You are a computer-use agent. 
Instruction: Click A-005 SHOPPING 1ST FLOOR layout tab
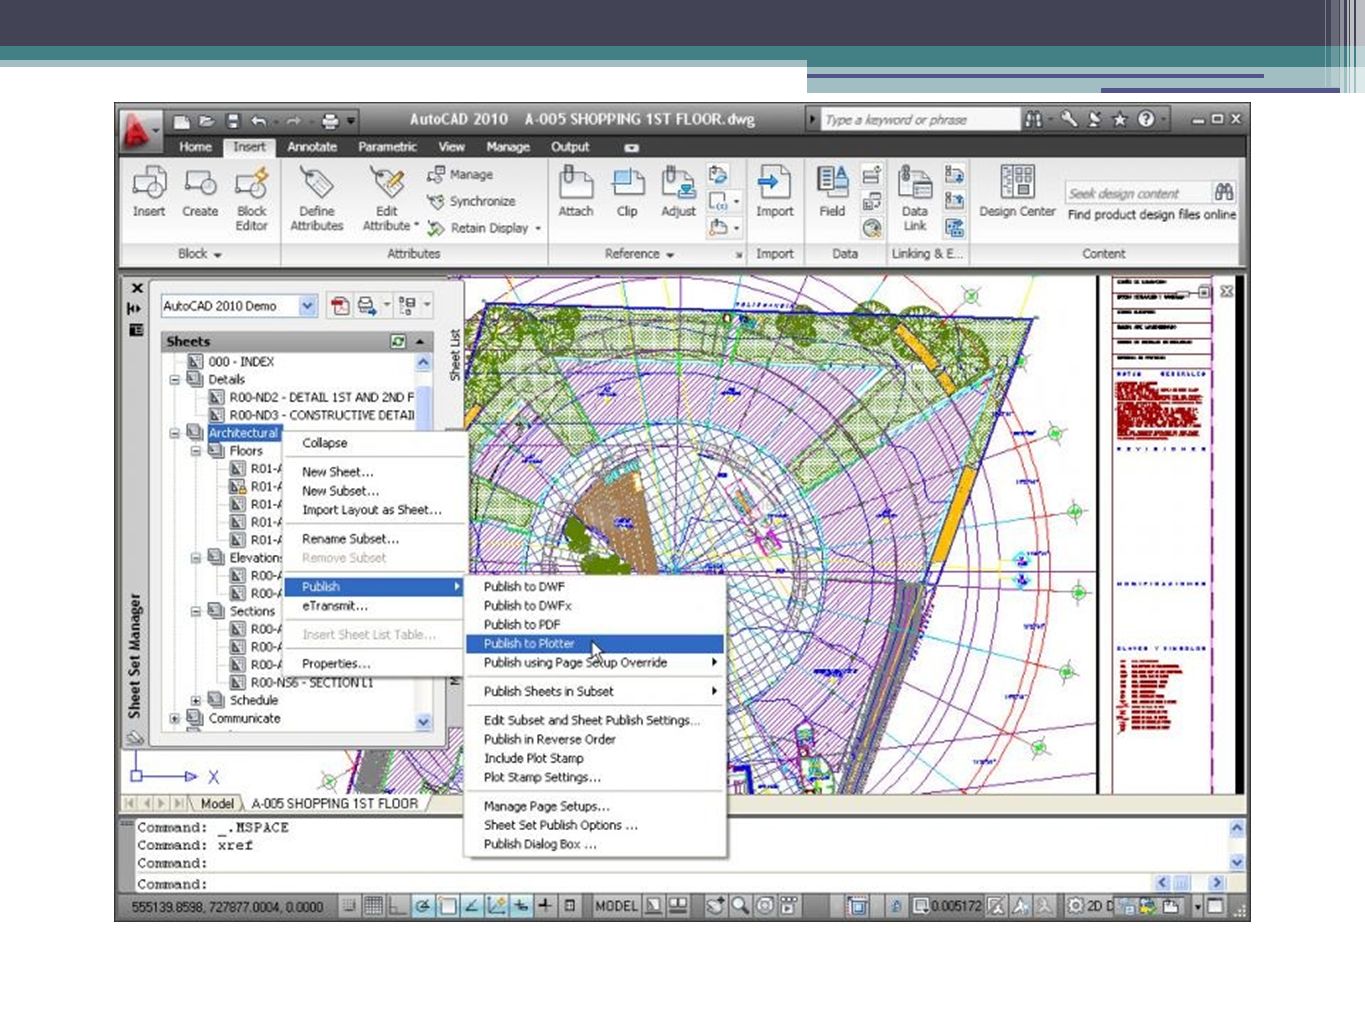pos(335,803)
